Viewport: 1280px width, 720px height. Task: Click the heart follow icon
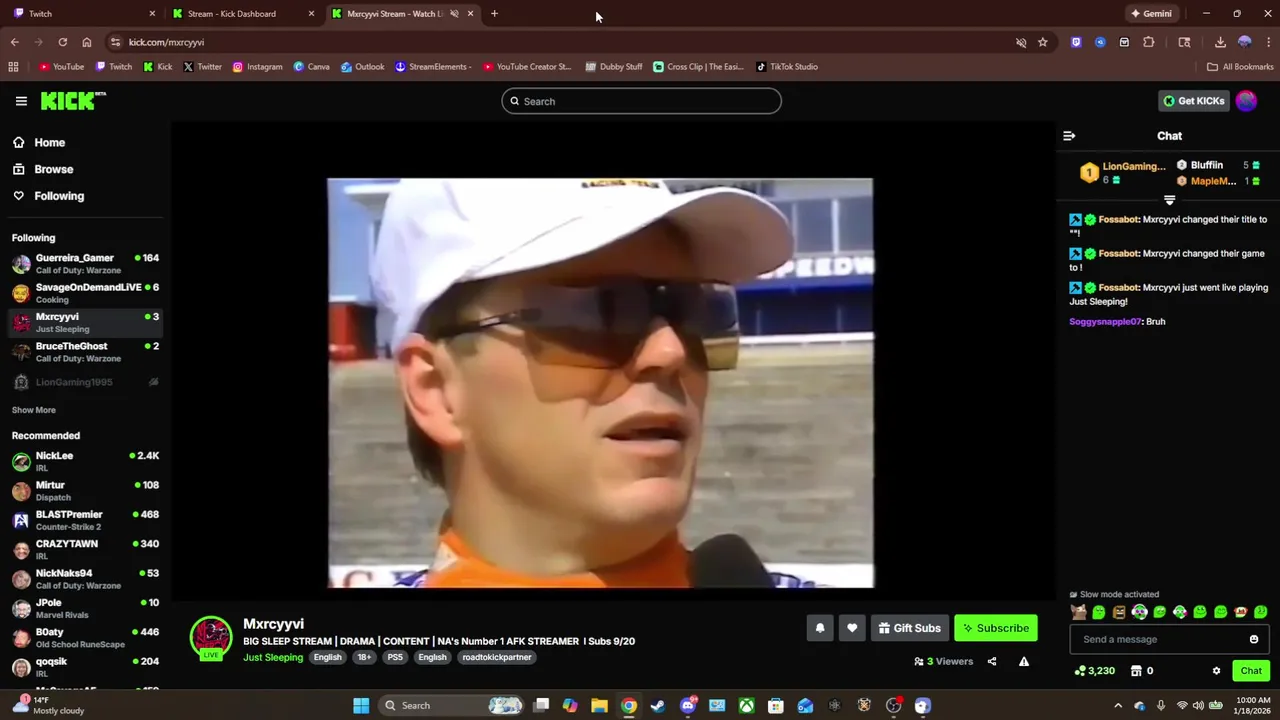pos(852,628)
